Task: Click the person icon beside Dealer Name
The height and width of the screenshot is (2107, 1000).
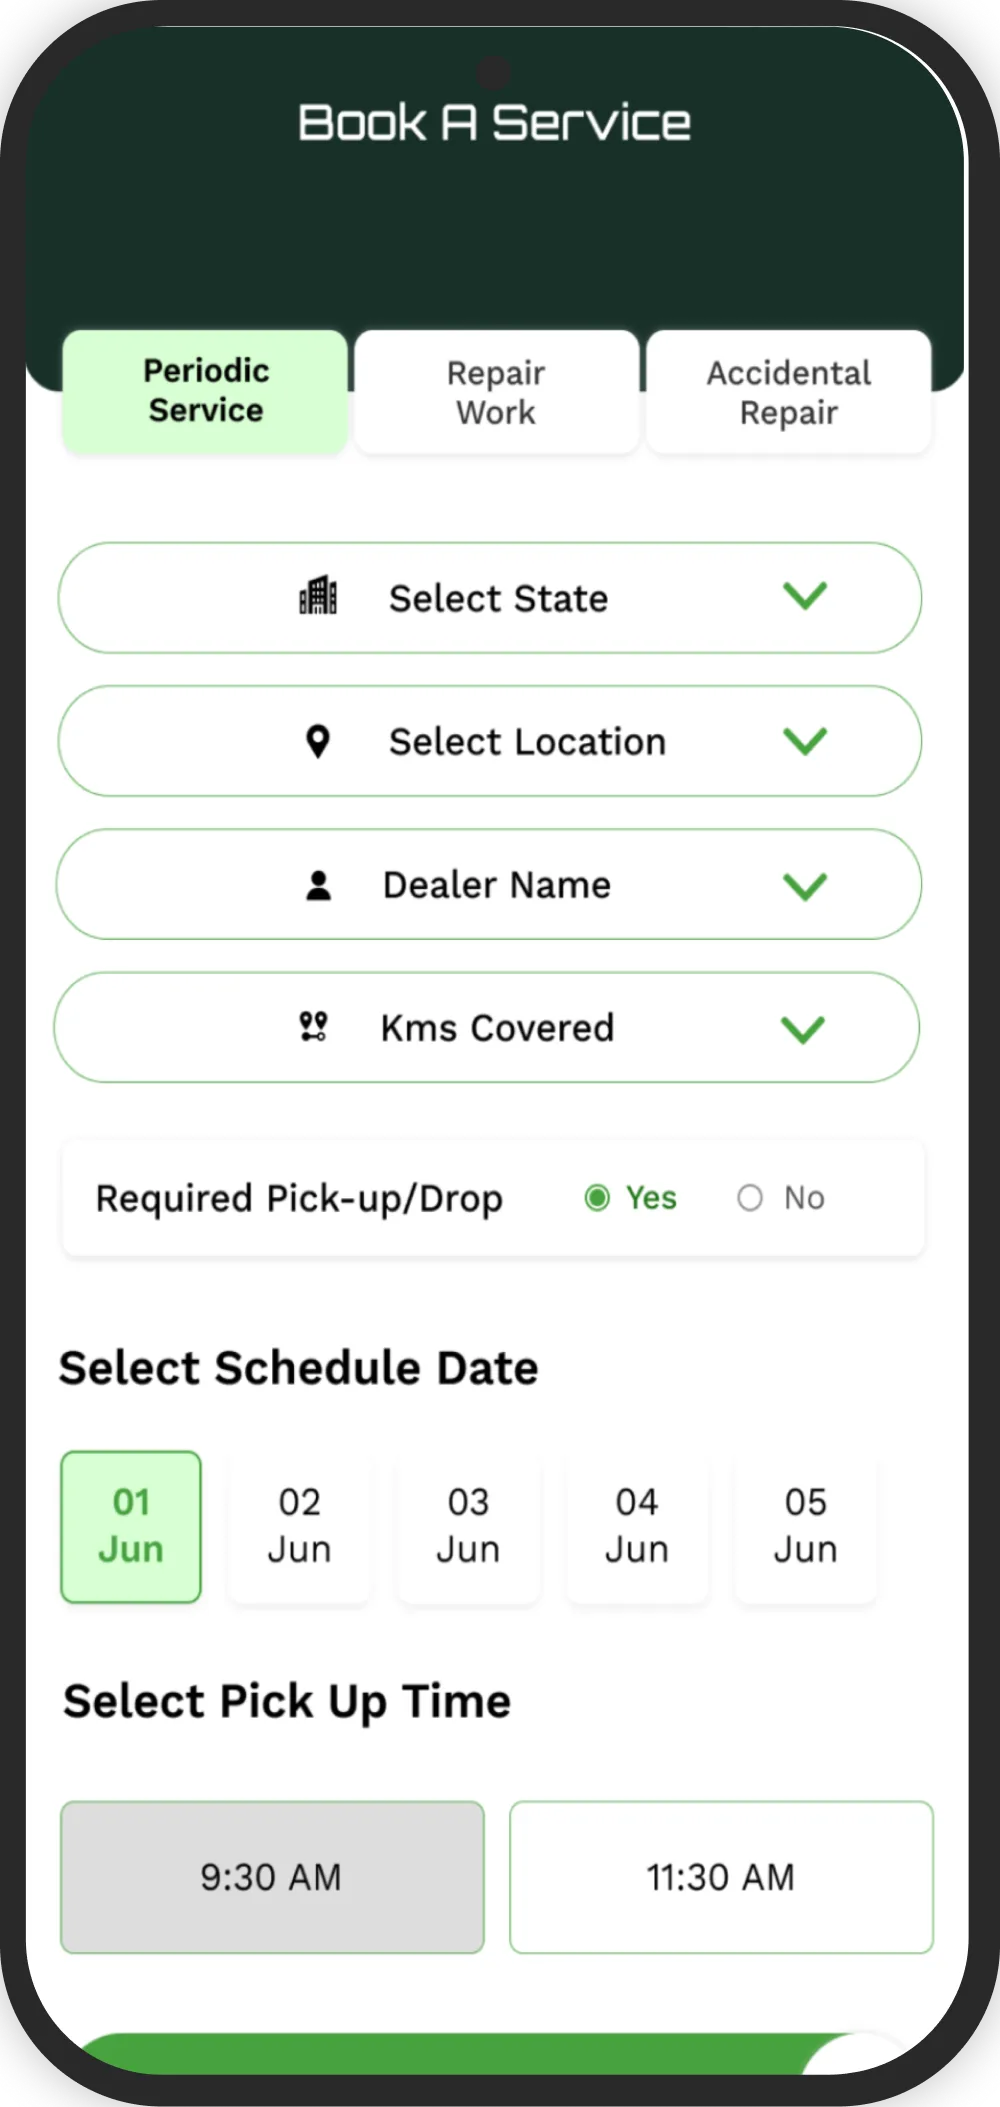Action: click(x=318, y=886)
